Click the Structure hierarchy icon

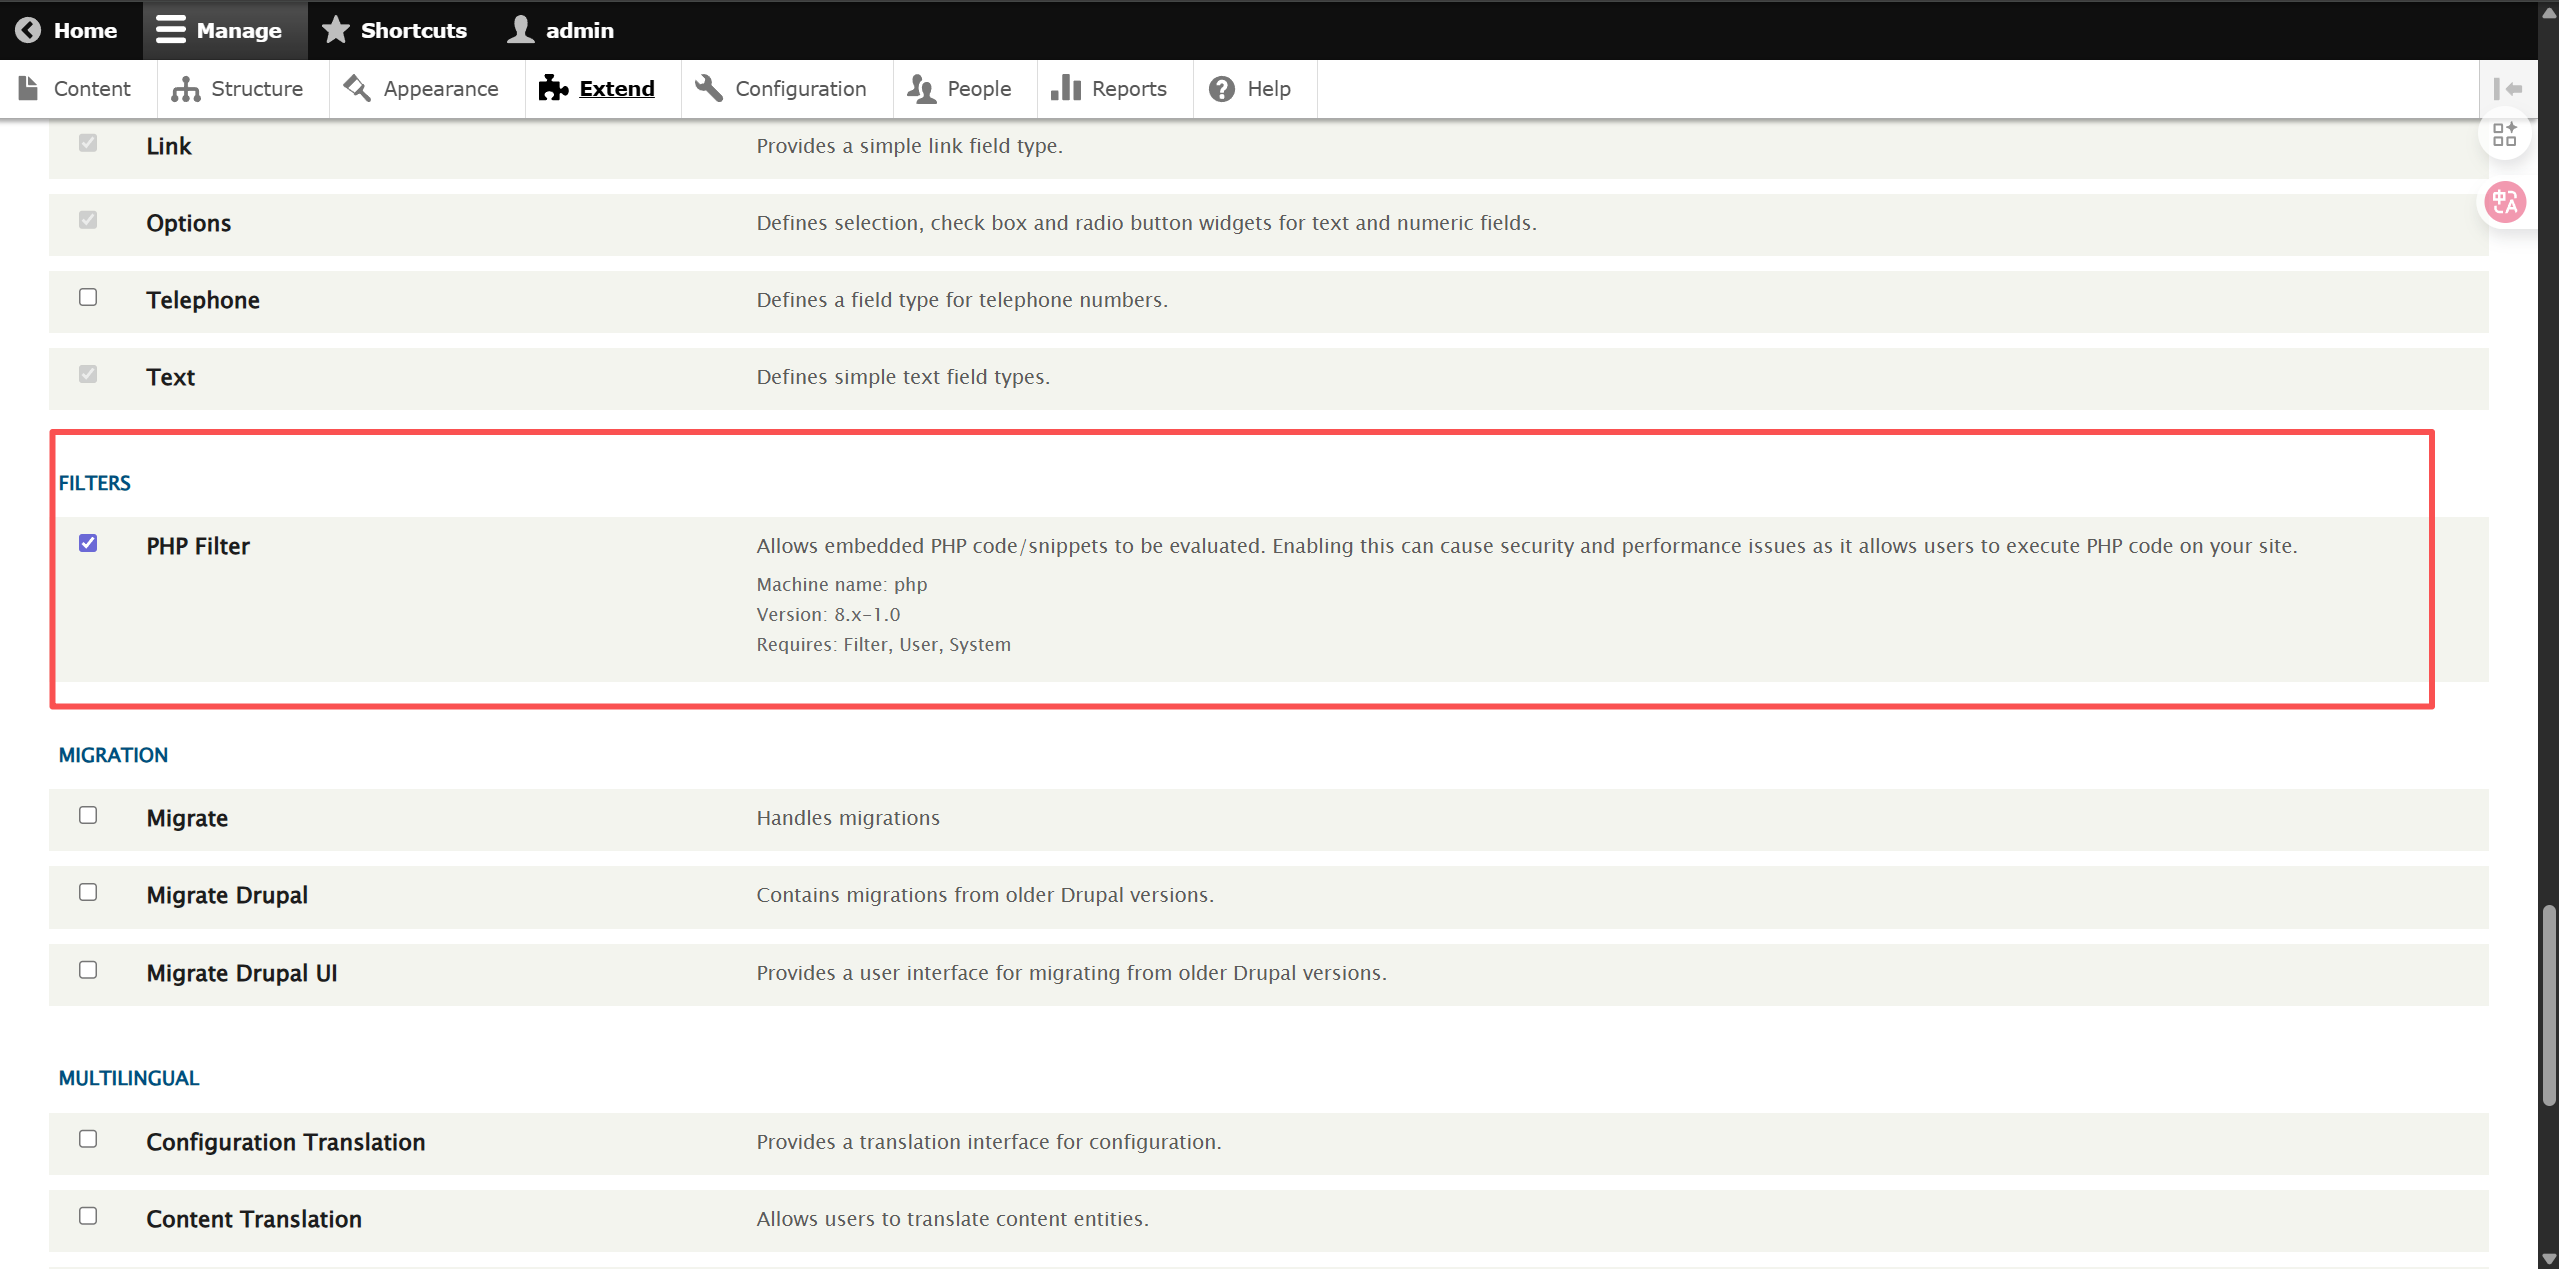tap(186, 89)
